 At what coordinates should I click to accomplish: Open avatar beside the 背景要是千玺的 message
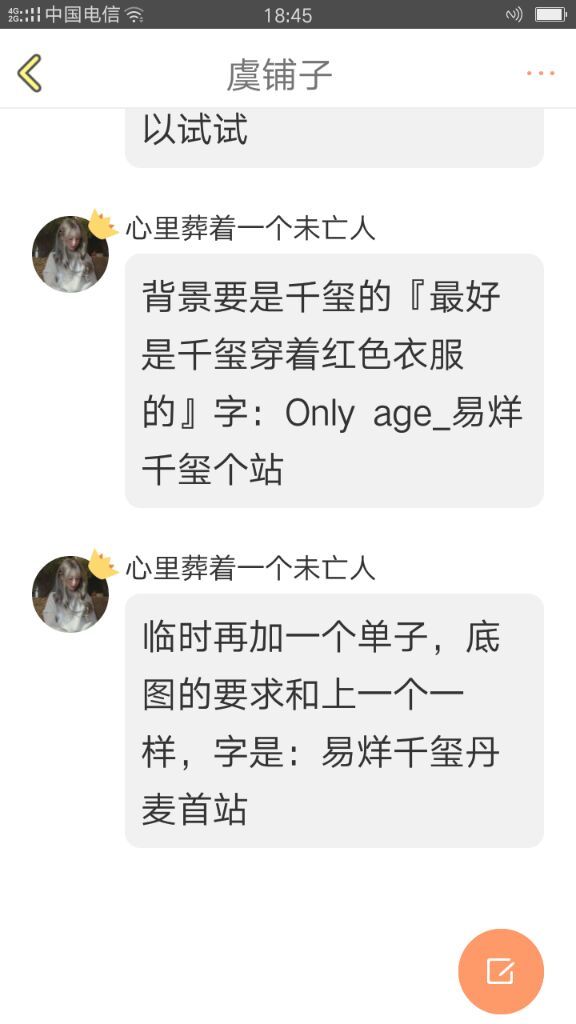[x=71, y=254]
